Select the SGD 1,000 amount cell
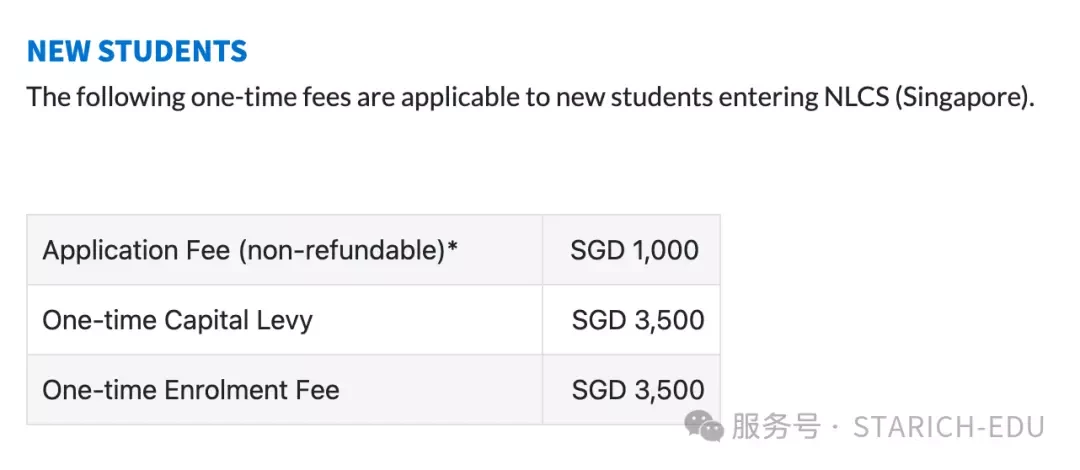This screenshot has height=470, width=1080. coord(632,250)
